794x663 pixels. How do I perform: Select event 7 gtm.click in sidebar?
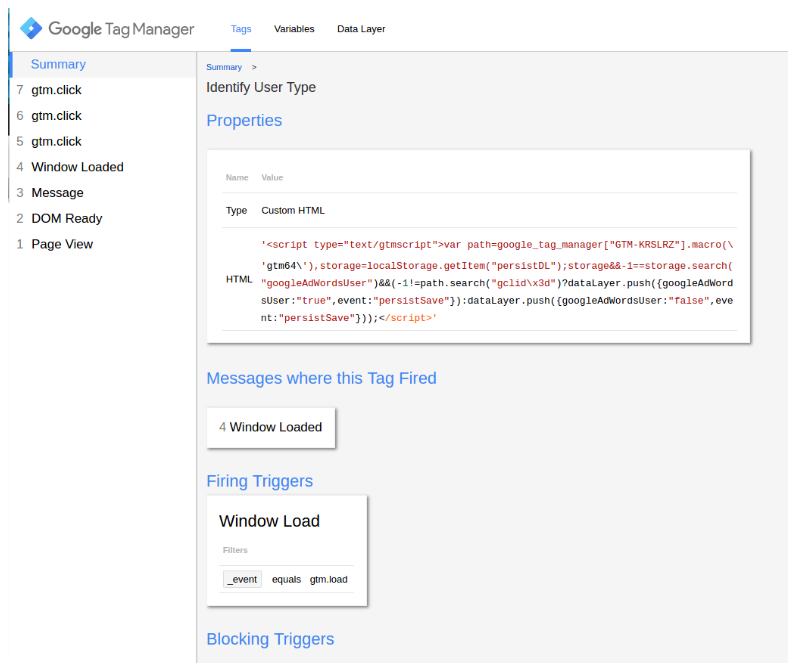tap(56, 90)
